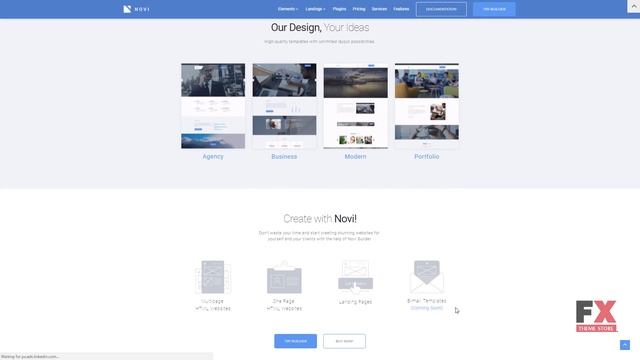Click the Landing Pages text label

click(356, 302)
